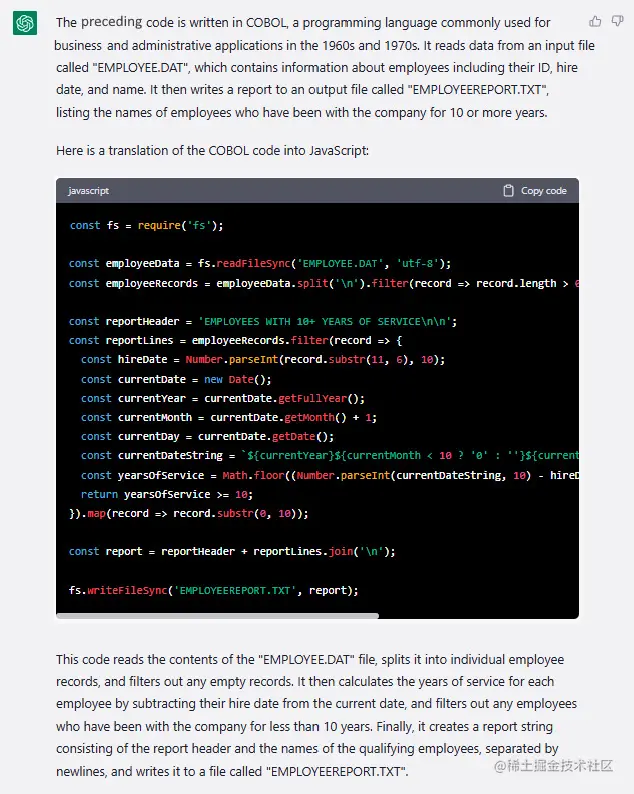The width and height of the screenshot is (634, 794).
Task: Click the thumbs down feedback icon
Action: [x=617, y=21]
